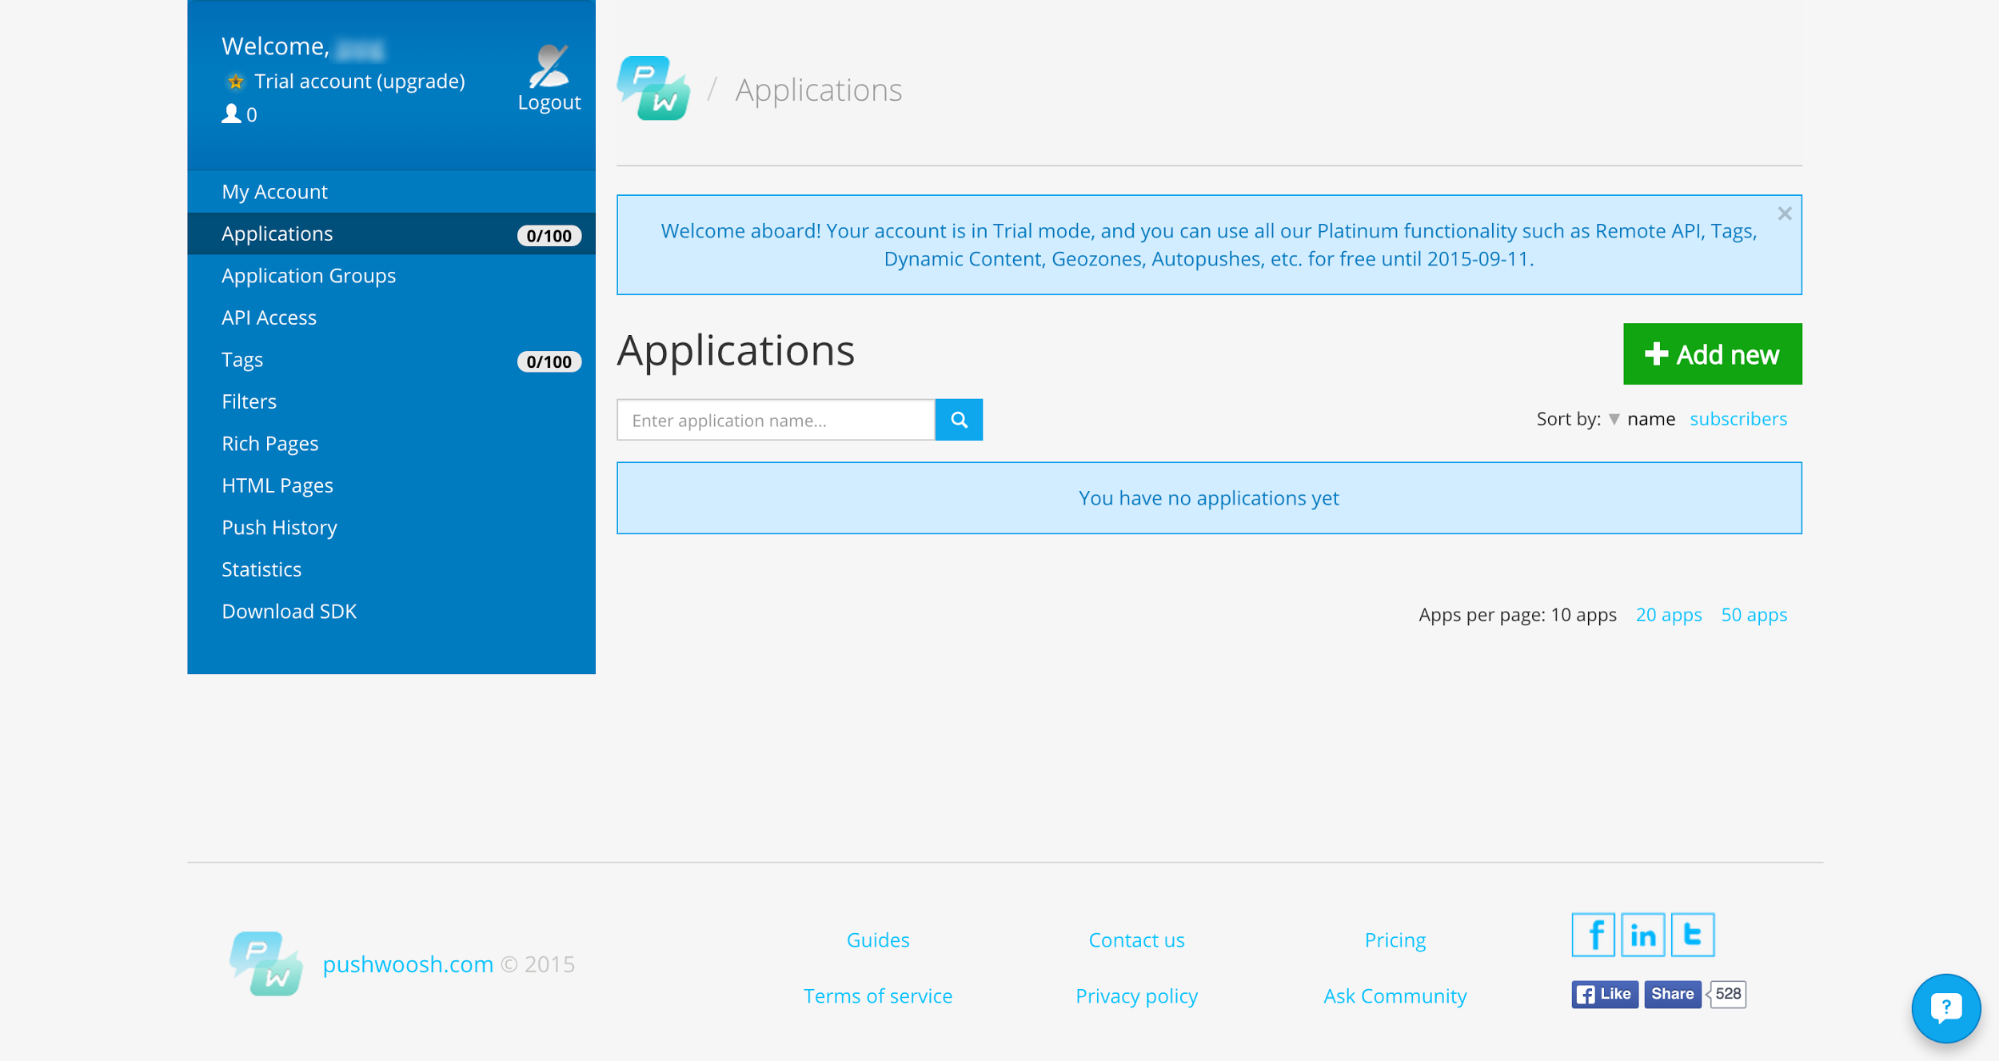The height and width of the screenshot is (1062, 1999).
Task: Dismiss the Trial mode welcome banner
Action: [x=1784, y=212]
